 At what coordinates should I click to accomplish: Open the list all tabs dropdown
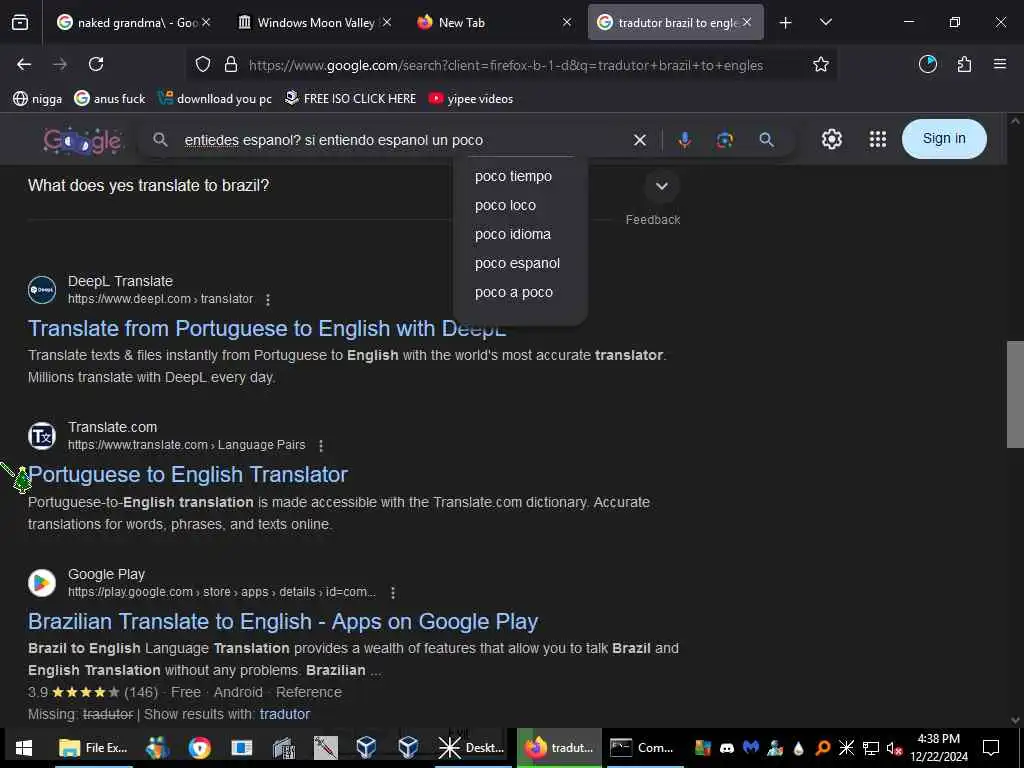pyautogui.click(x=825, y=22)
